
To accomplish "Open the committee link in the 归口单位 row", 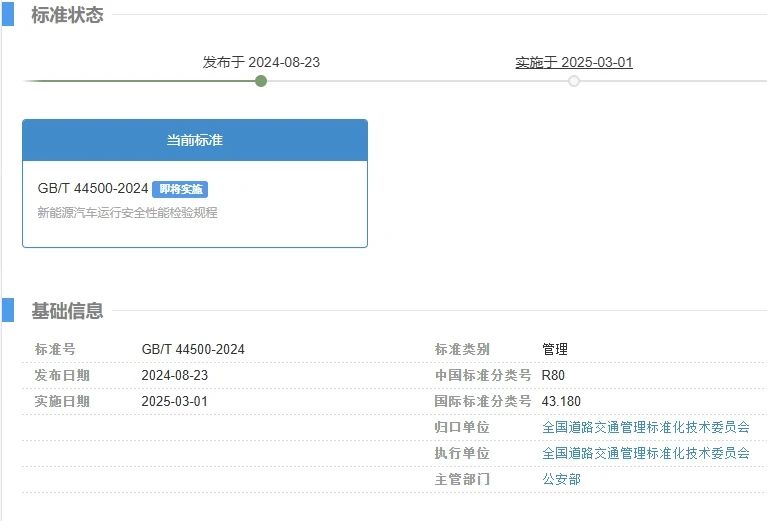I will (645, 427).
